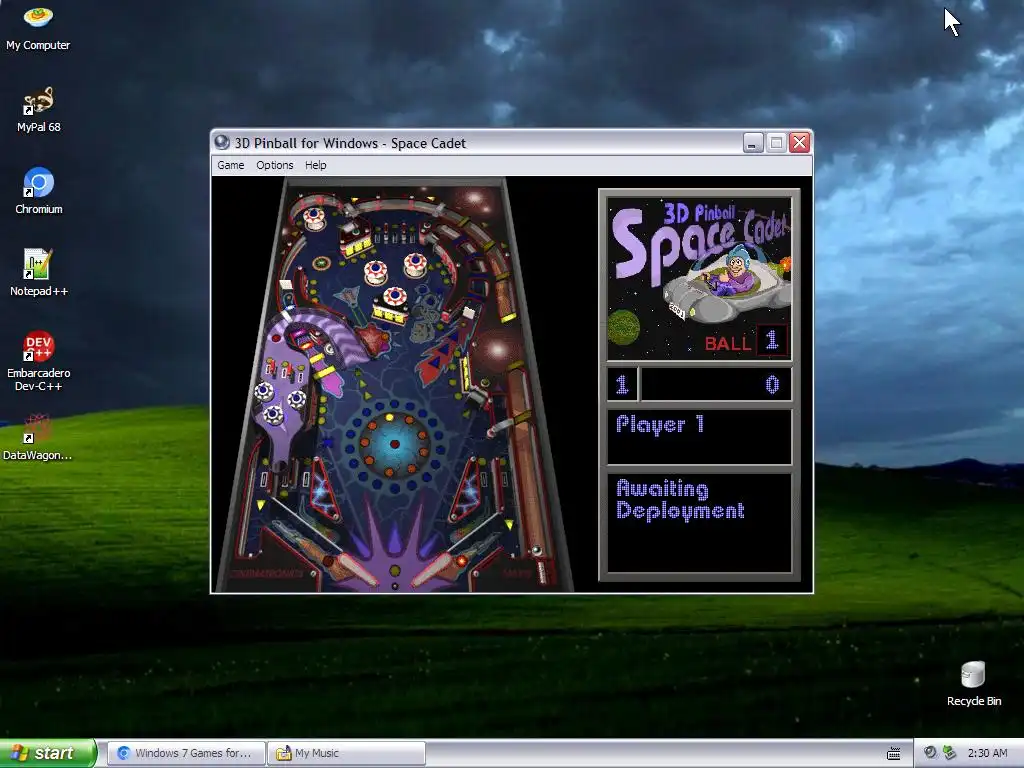The image size is (1024, 768).
Task: Select the MyPal 68 desktop icon
Action: tap(38, 110)
